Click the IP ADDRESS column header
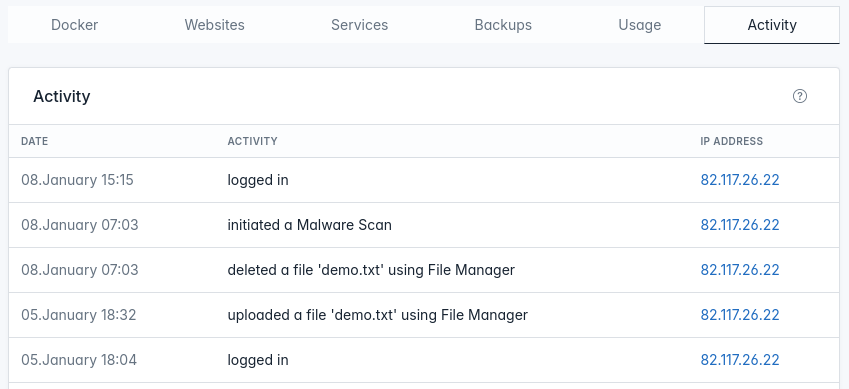849x389 pixels. click(x=732, y=141)
